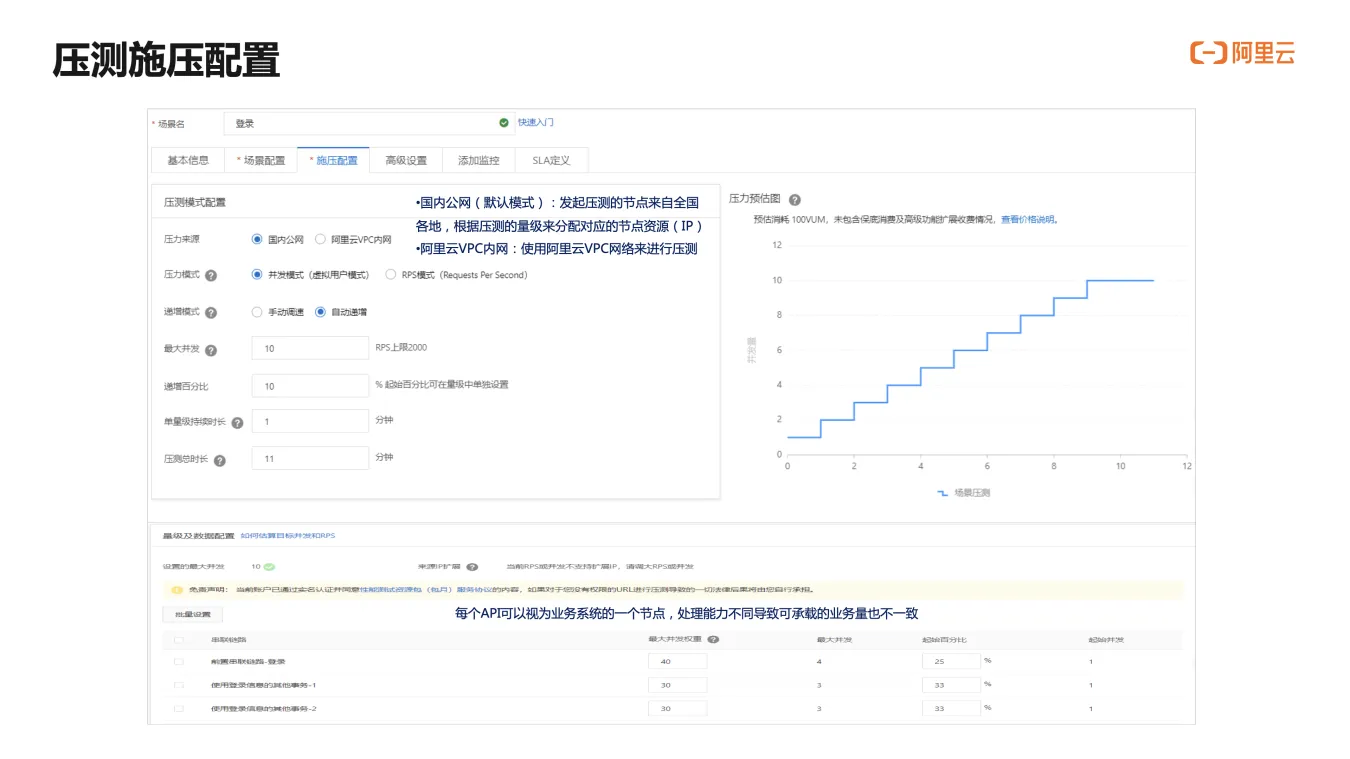Click the 使用登录信息的其他事务-2 row name
The width and height of the screenshot is (1350, 759).
263,708
